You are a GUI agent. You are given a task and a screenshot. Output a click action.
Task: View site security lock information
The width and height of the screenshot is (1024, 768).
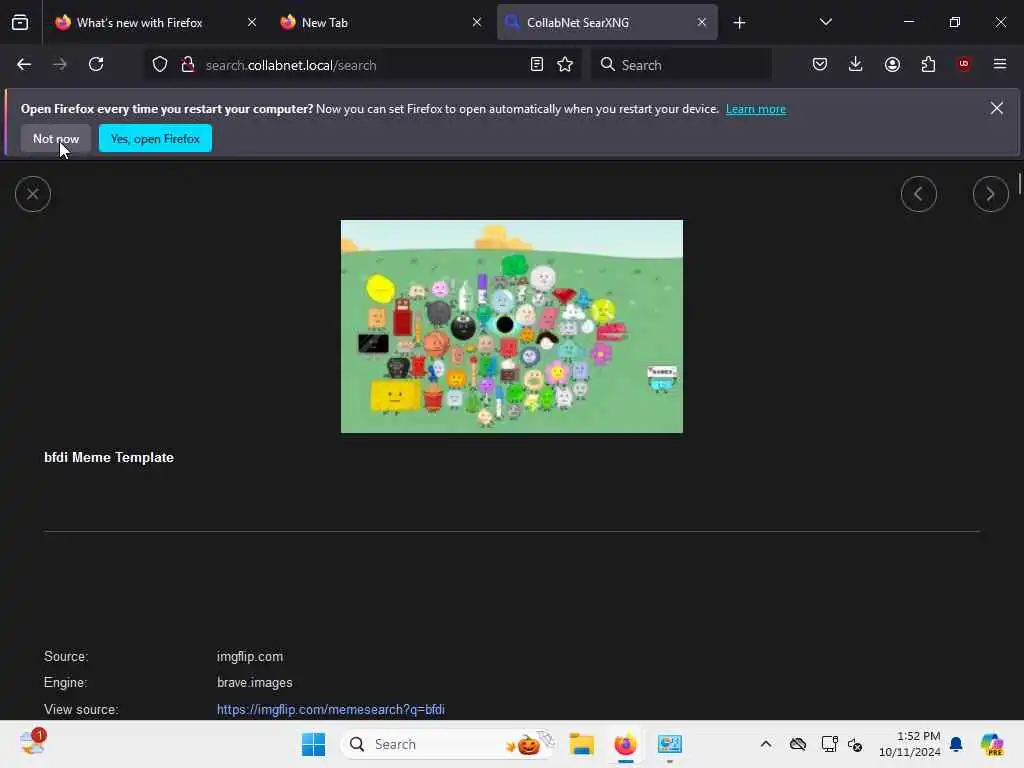(188, 65)
